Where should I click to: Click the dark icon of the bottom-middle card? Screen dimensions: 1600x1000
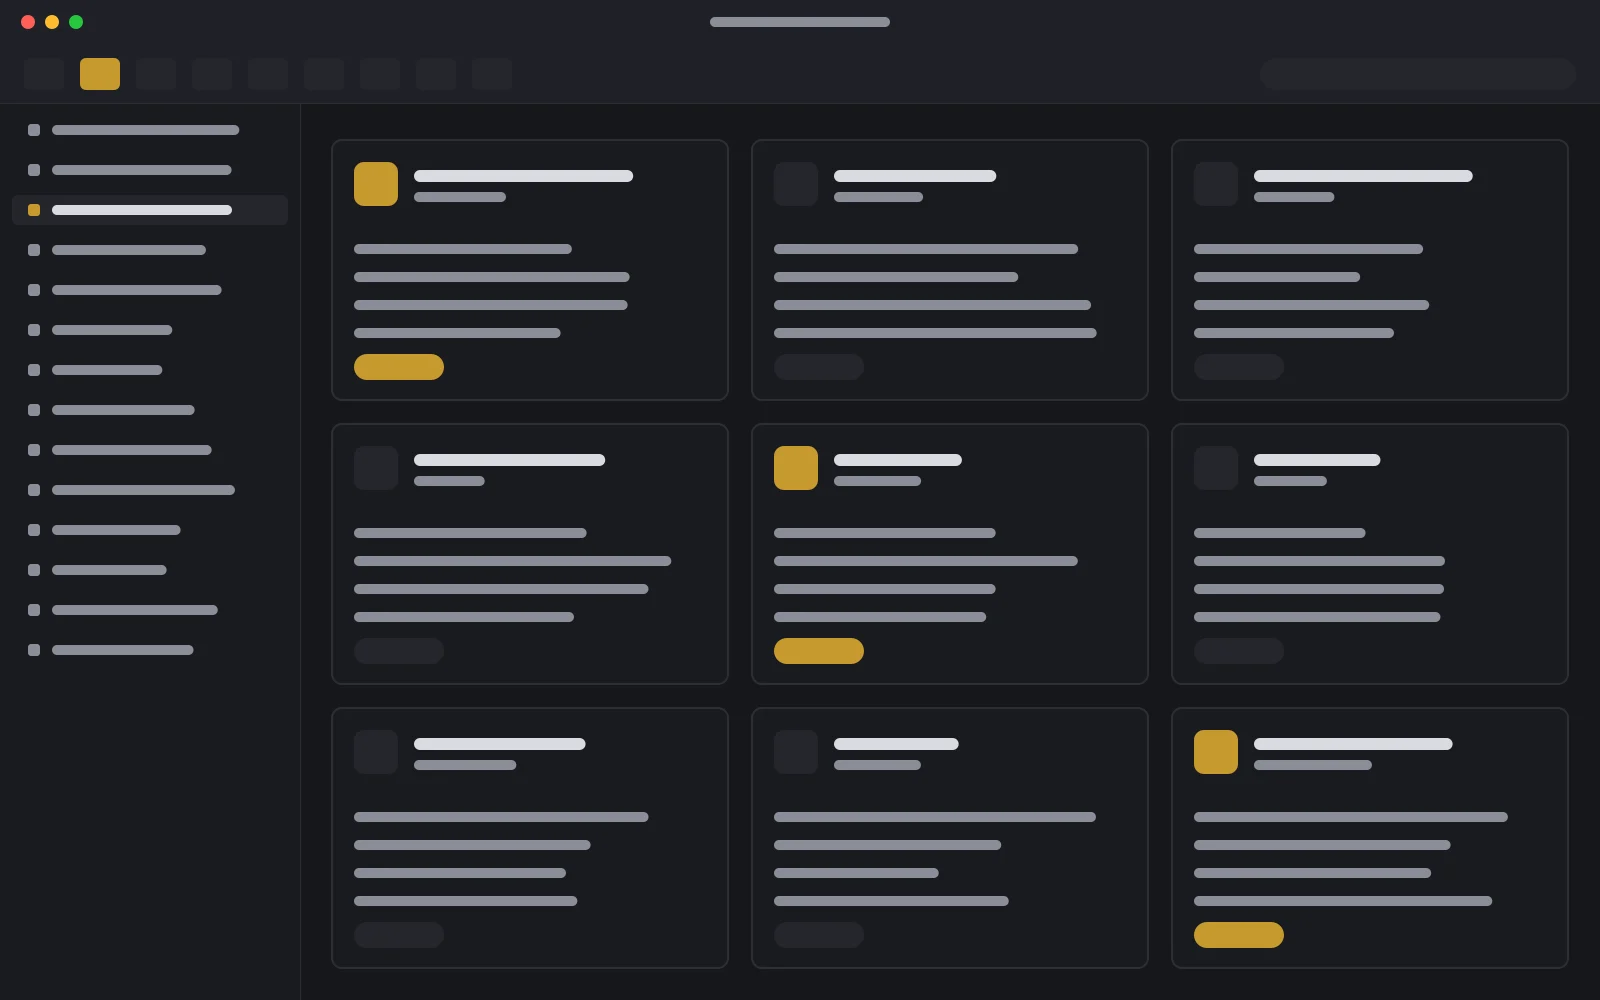point(796,752)
